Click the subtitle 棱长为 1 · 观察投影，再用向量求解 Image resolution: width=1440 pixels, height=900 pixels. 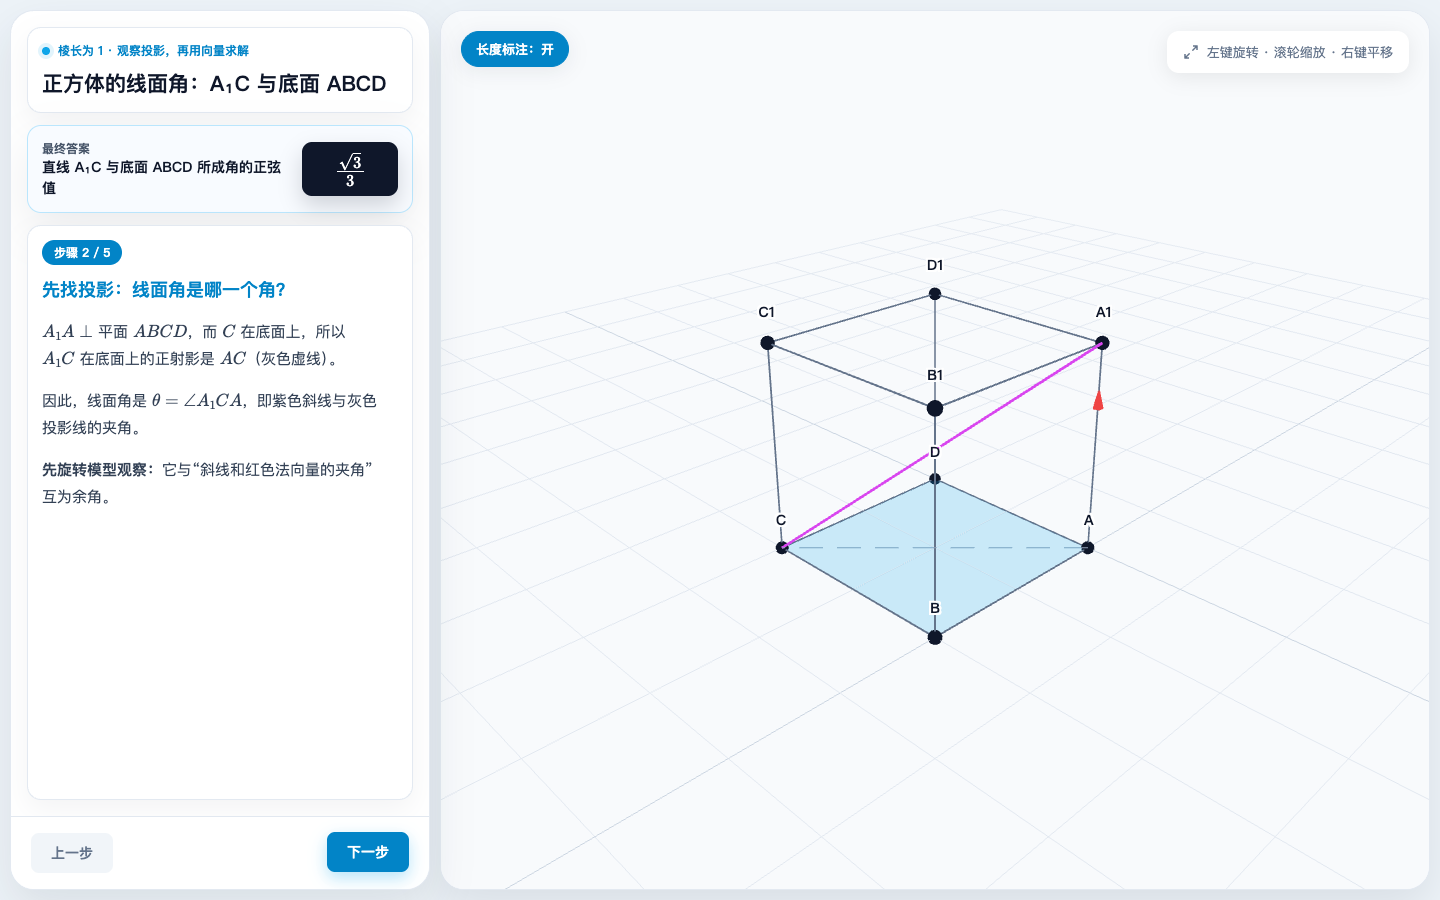pos(153,51)
